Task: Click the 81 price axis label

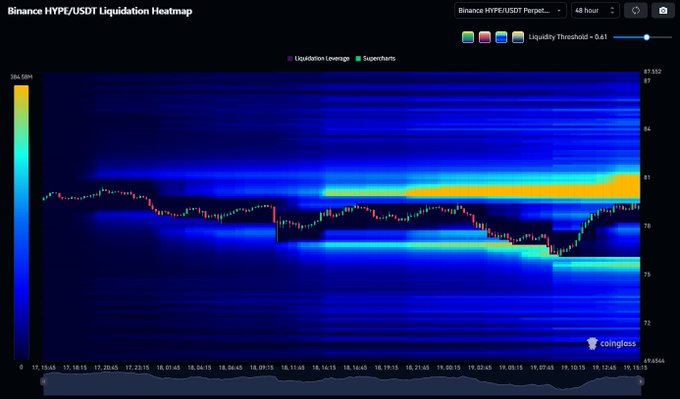Action: click(x=647, y=177)
